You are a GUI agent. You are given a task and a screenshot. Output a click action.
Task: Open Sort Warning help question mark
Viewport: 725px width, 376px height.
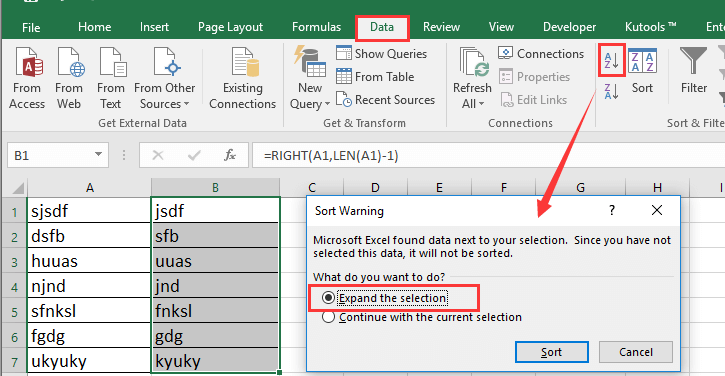click(x=612, y=210)
